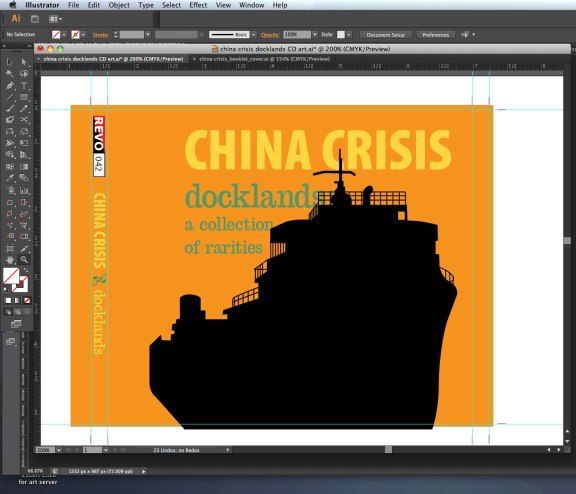Screen dimensions: 576x494
Task: Open Adobe Bridge from application bar
Action: tap(35, 19)
